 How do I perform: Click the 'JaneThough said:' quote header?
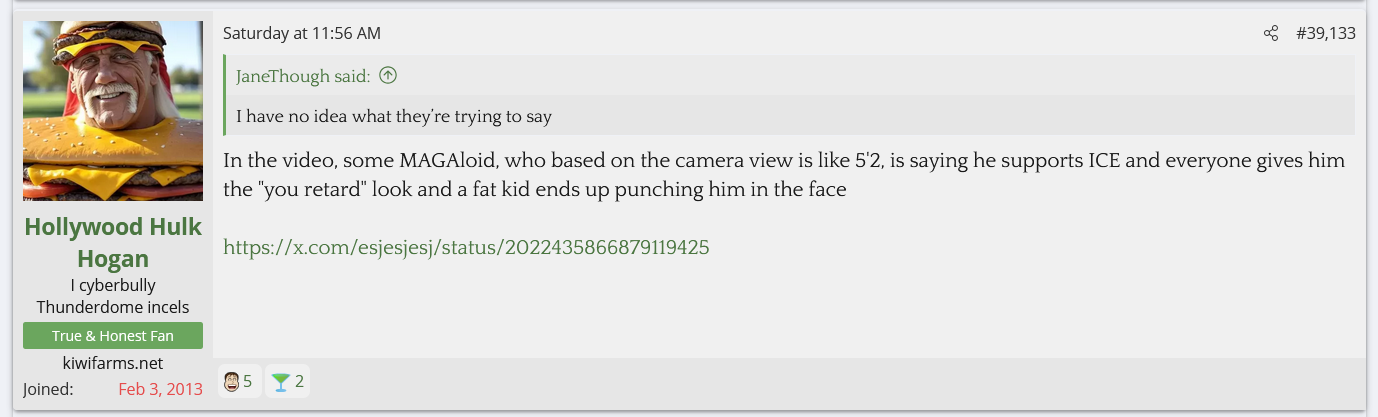pos(302,76)
